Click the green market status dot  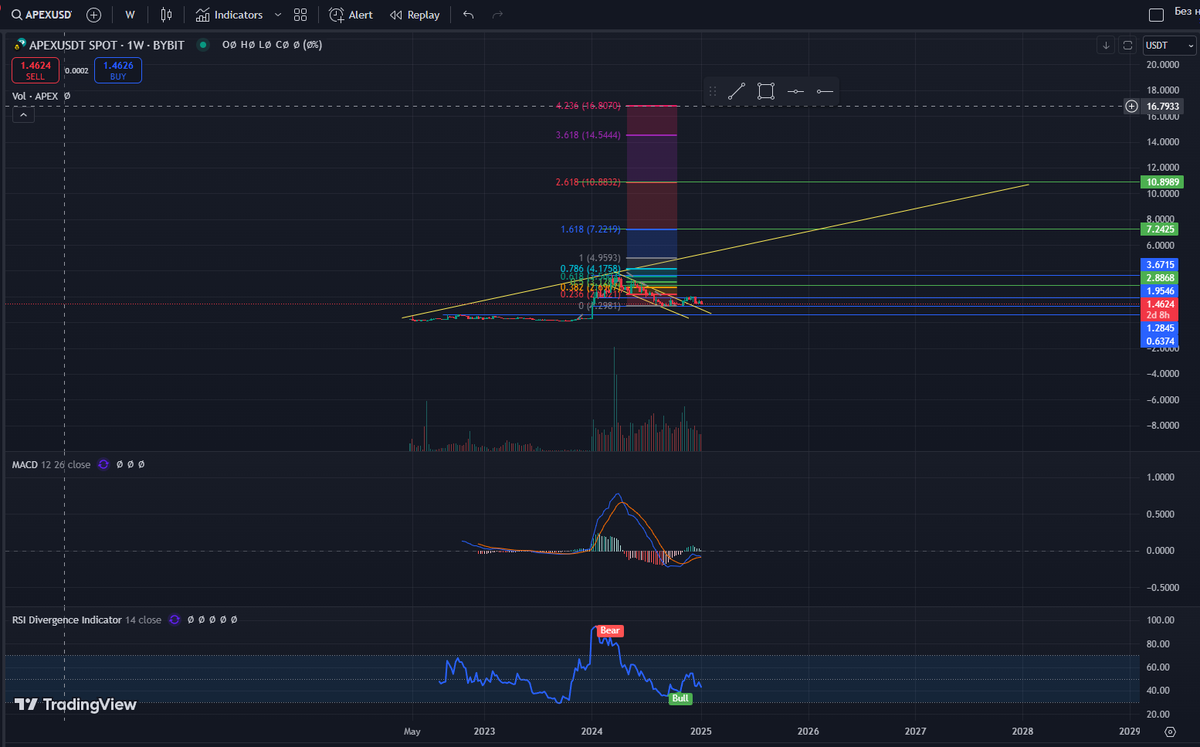pos(204,45)
